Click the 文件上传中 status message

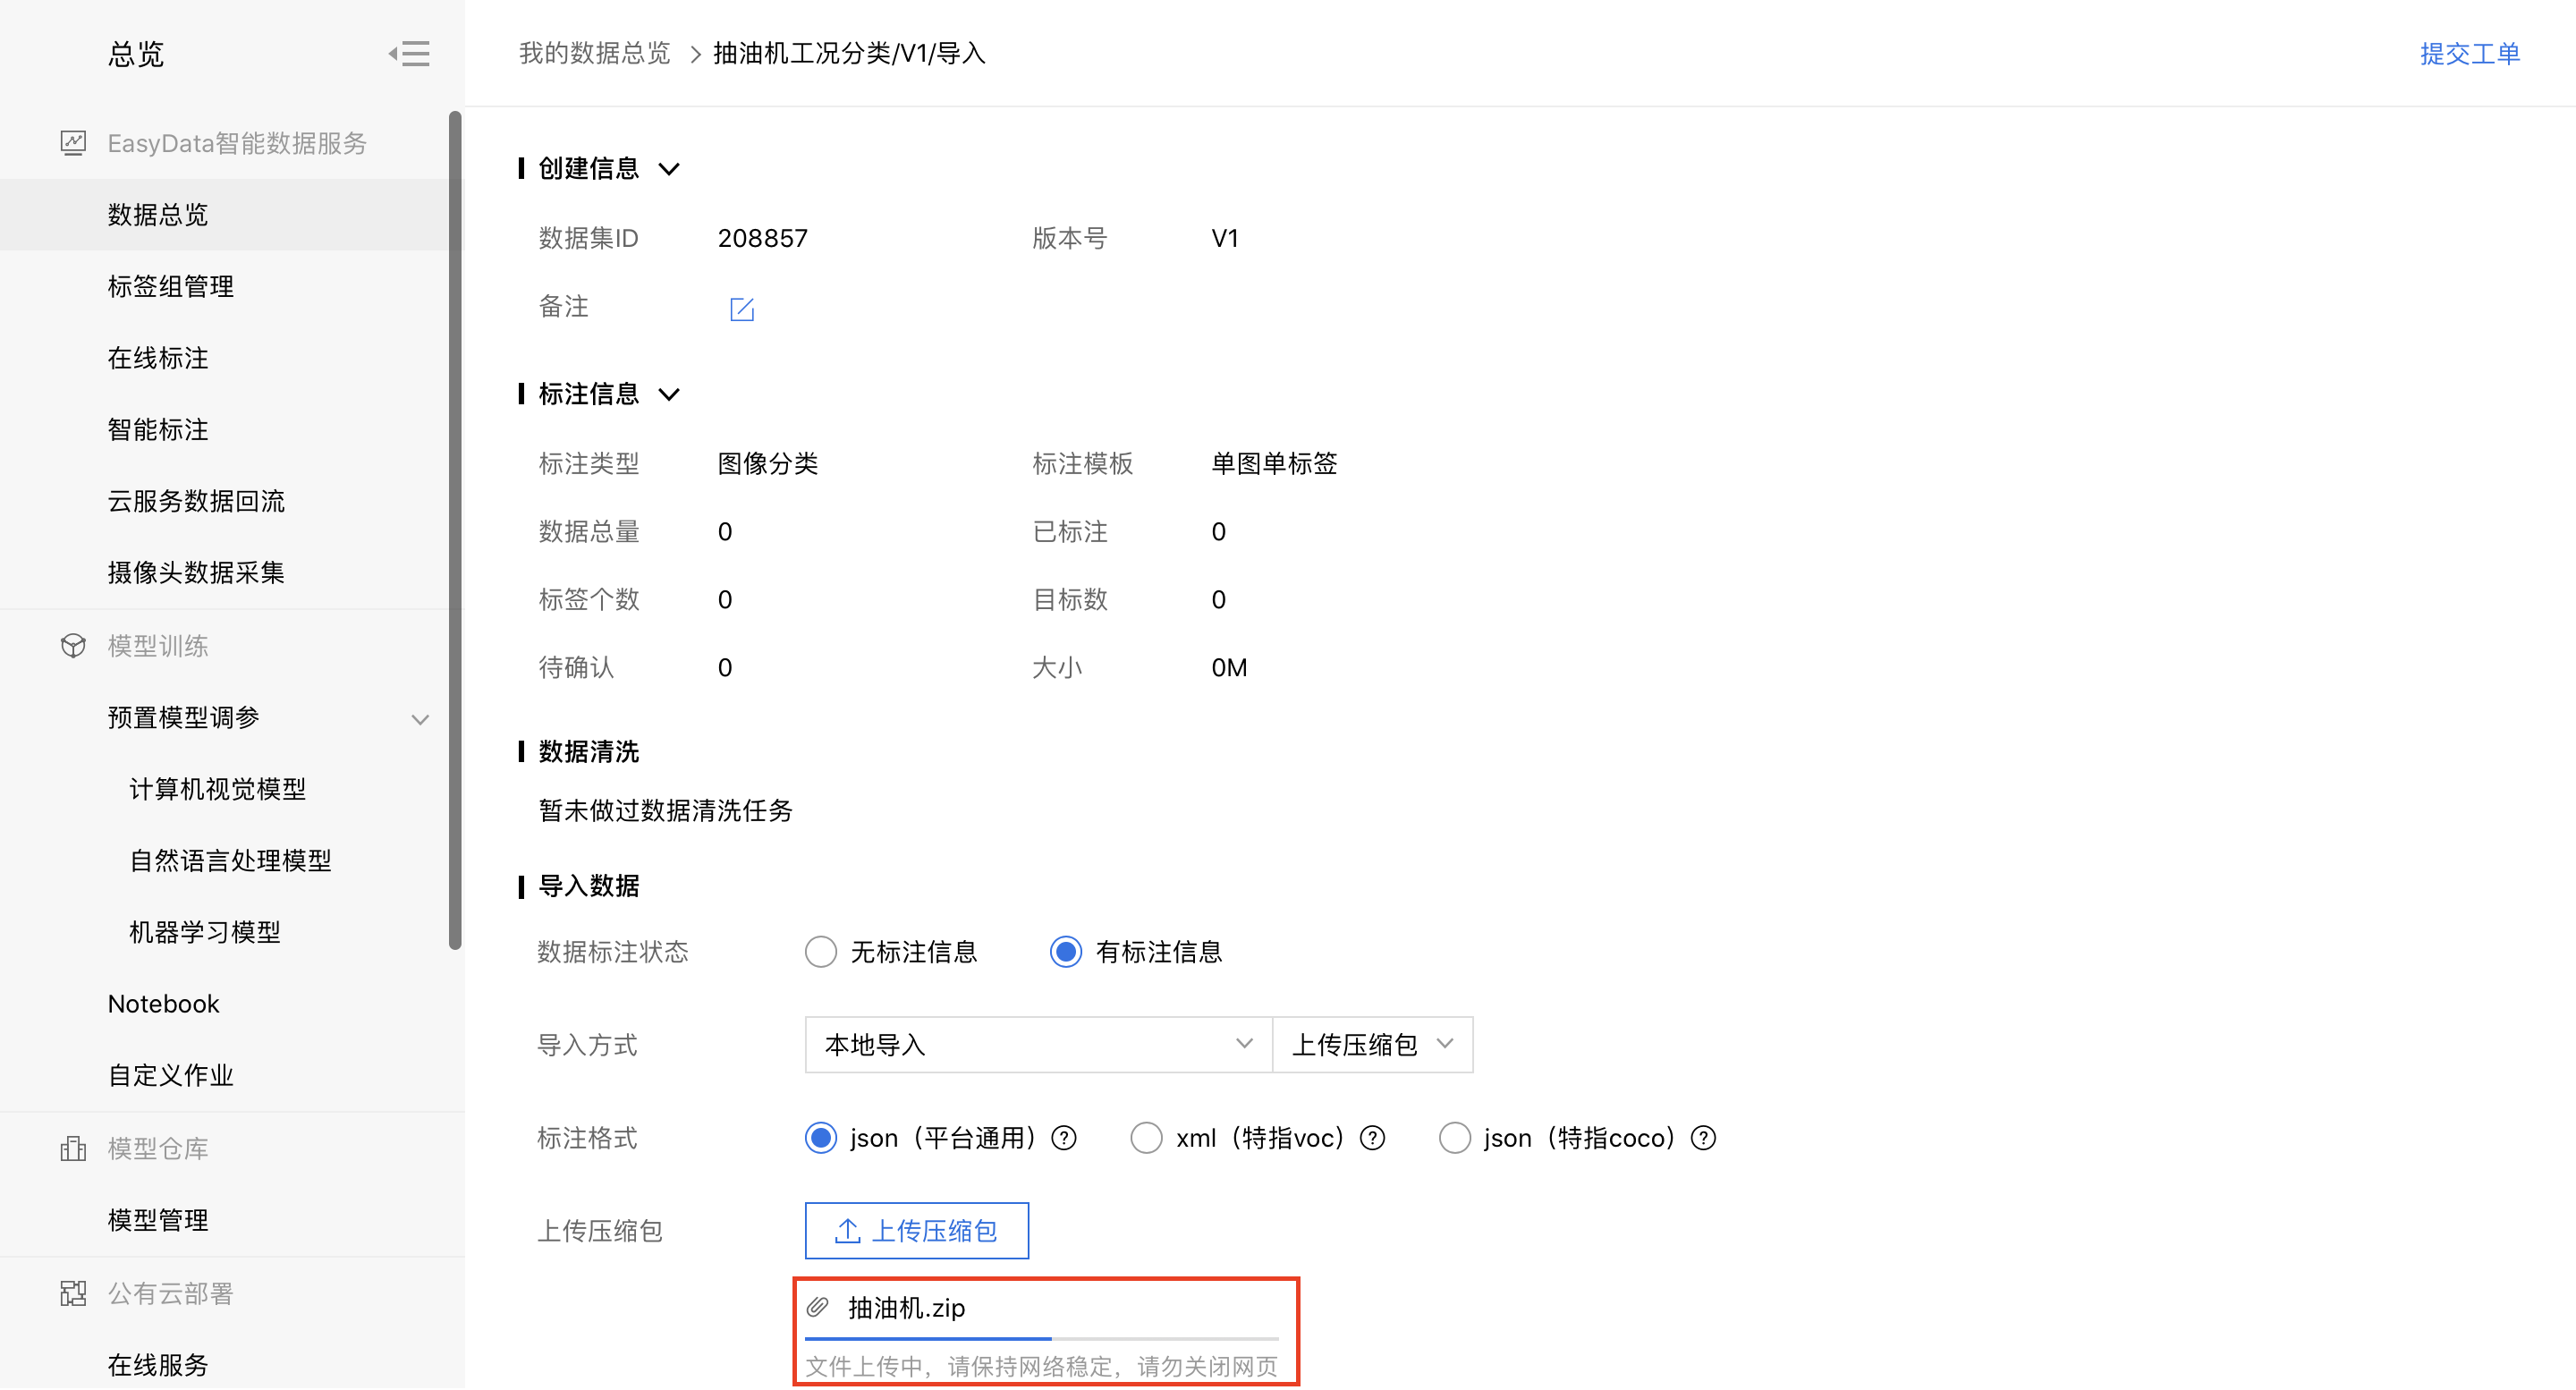[1041, 1366]
